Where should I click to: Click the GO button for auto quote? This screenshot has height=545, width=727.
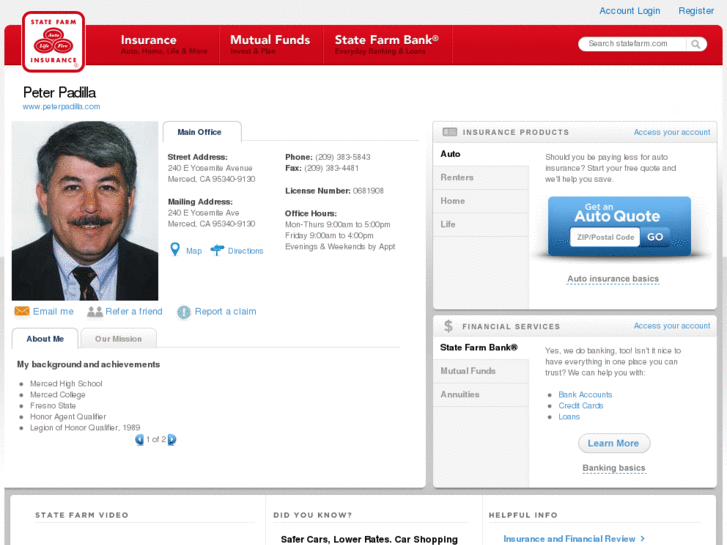click(x=655, y=237)
